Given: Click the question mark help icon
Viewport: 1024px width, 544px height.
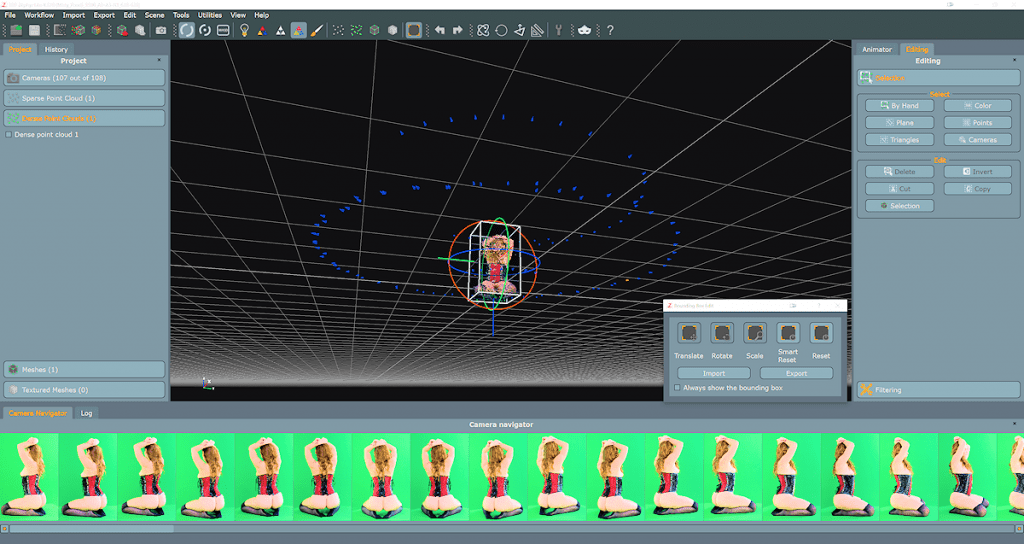Looking at the screenshot, I should (609, 30).
